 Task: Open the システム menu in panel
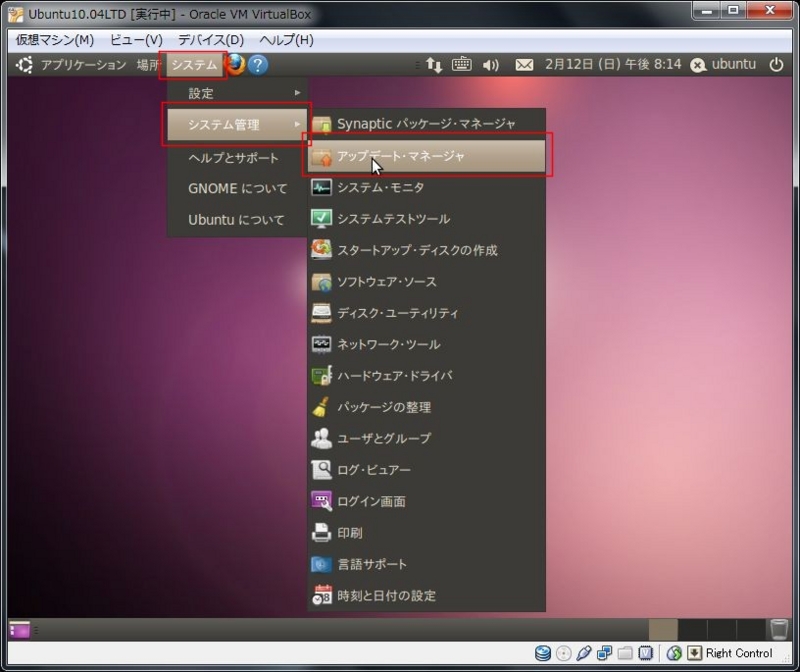pos(194,65)
